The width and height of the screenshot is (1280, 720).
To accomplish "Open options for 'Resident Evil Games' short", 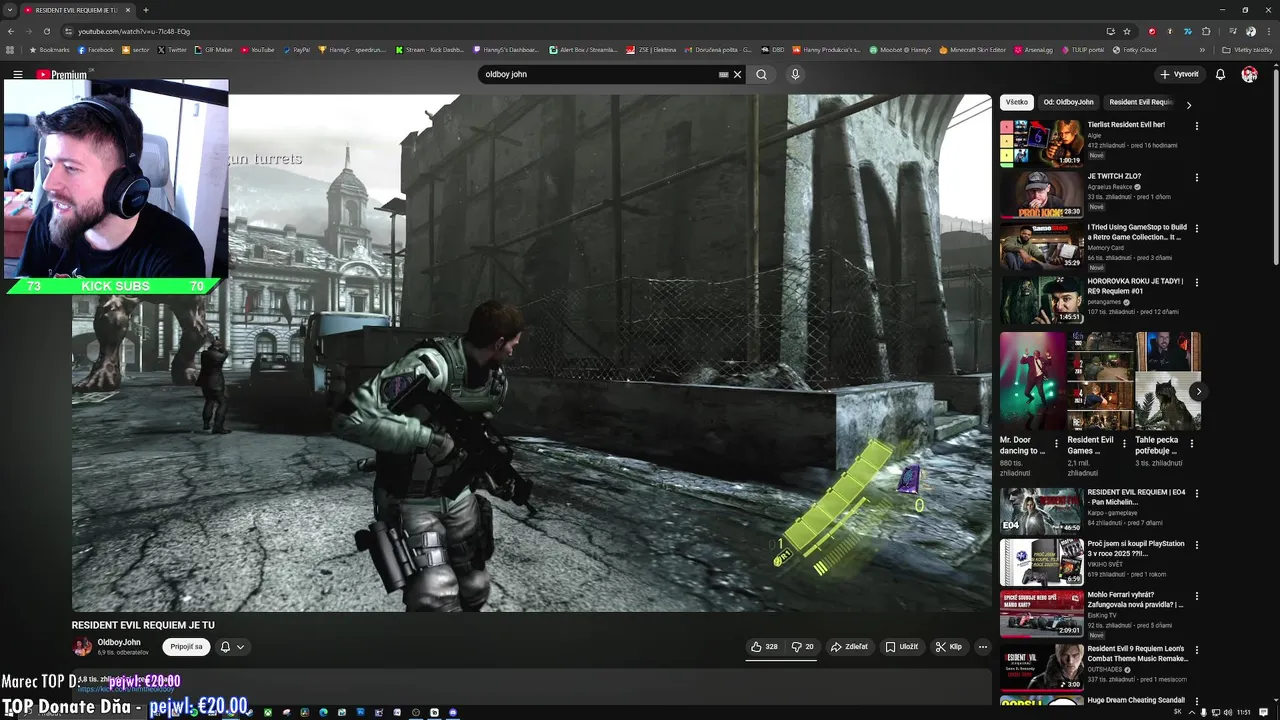I will click(1124, 443).
